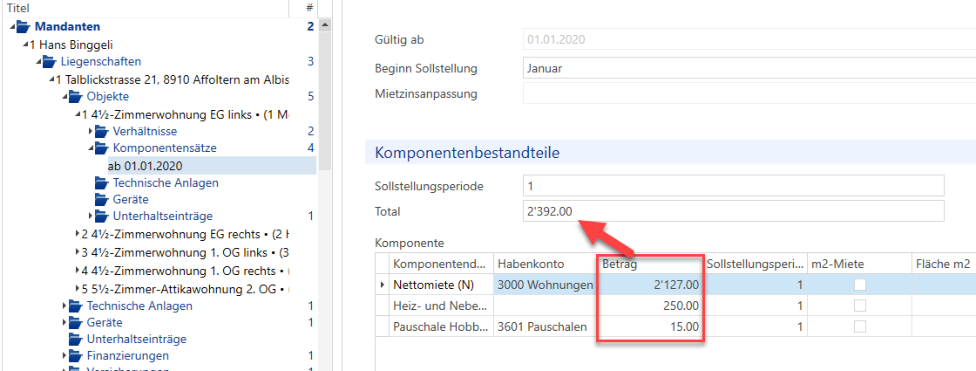Click the Liegenschaften folder icon
The image size is (976, 371).
click(49, 62)
